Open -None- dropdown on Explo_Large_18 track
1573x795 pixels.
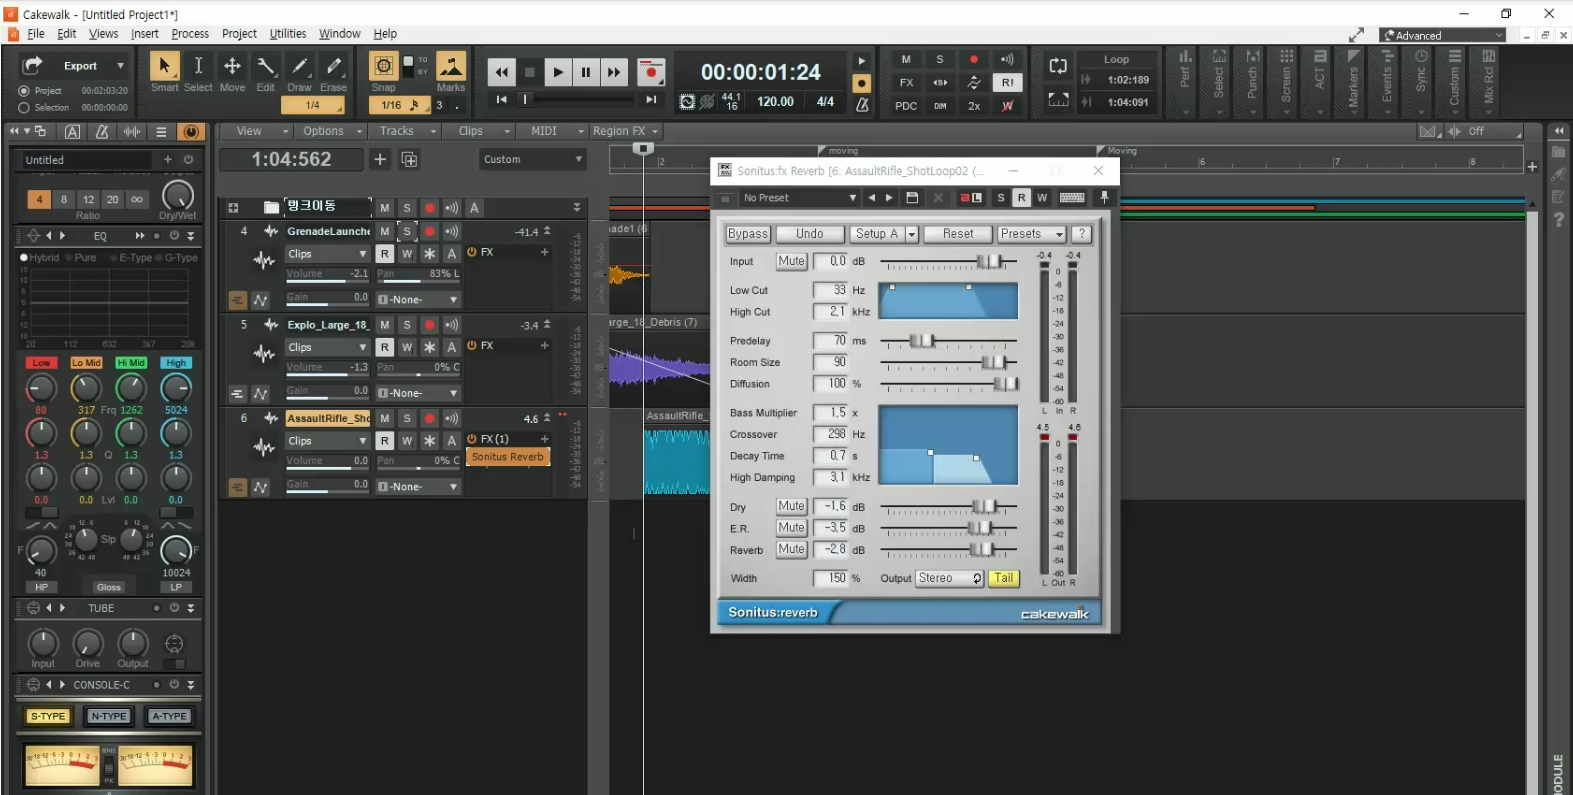tap(418, 393)
